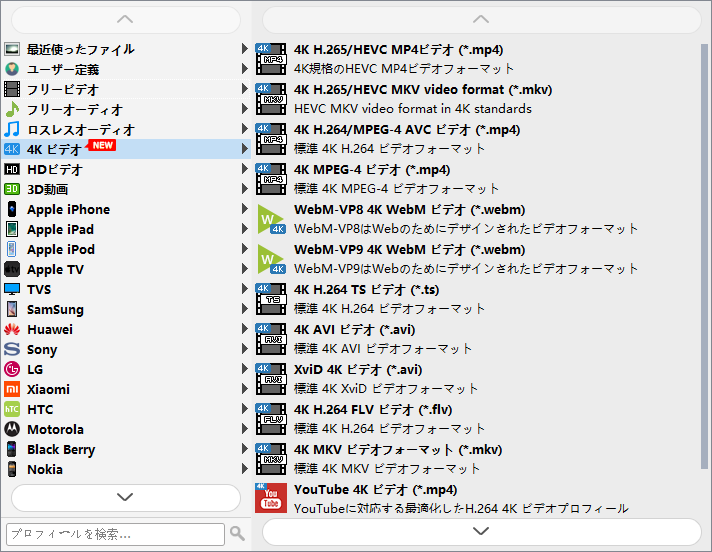Click the 4K H.265/HEVC MKV format icon
Viewport: 712px width, 552px height.
tap(271, 99)
